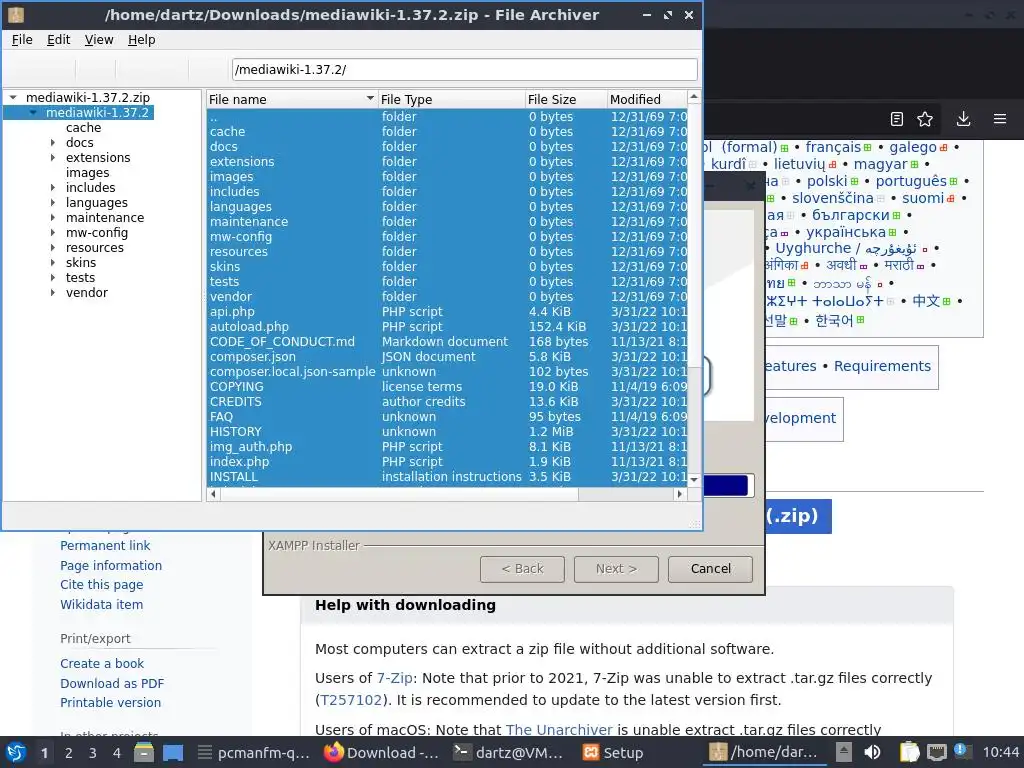The image size is (1024, 768).
Task: Expand the skins folder in tree
Action: [x=53, y=263]
